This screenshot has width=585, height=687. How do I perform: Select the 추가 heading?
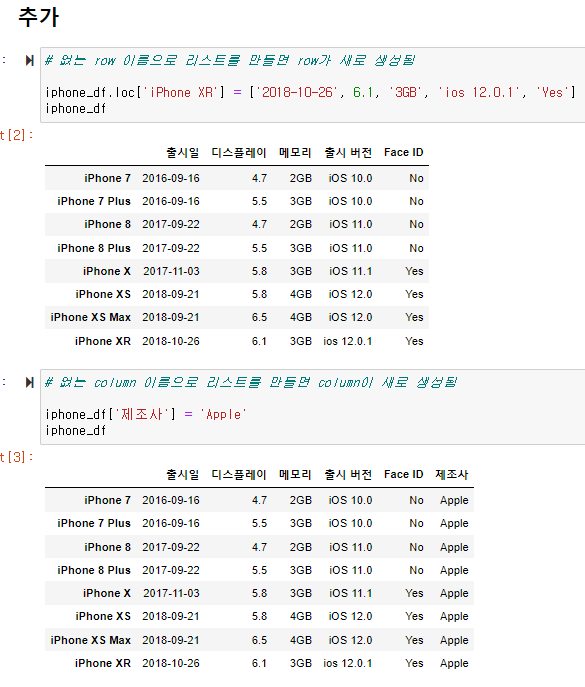coord(39,18)
